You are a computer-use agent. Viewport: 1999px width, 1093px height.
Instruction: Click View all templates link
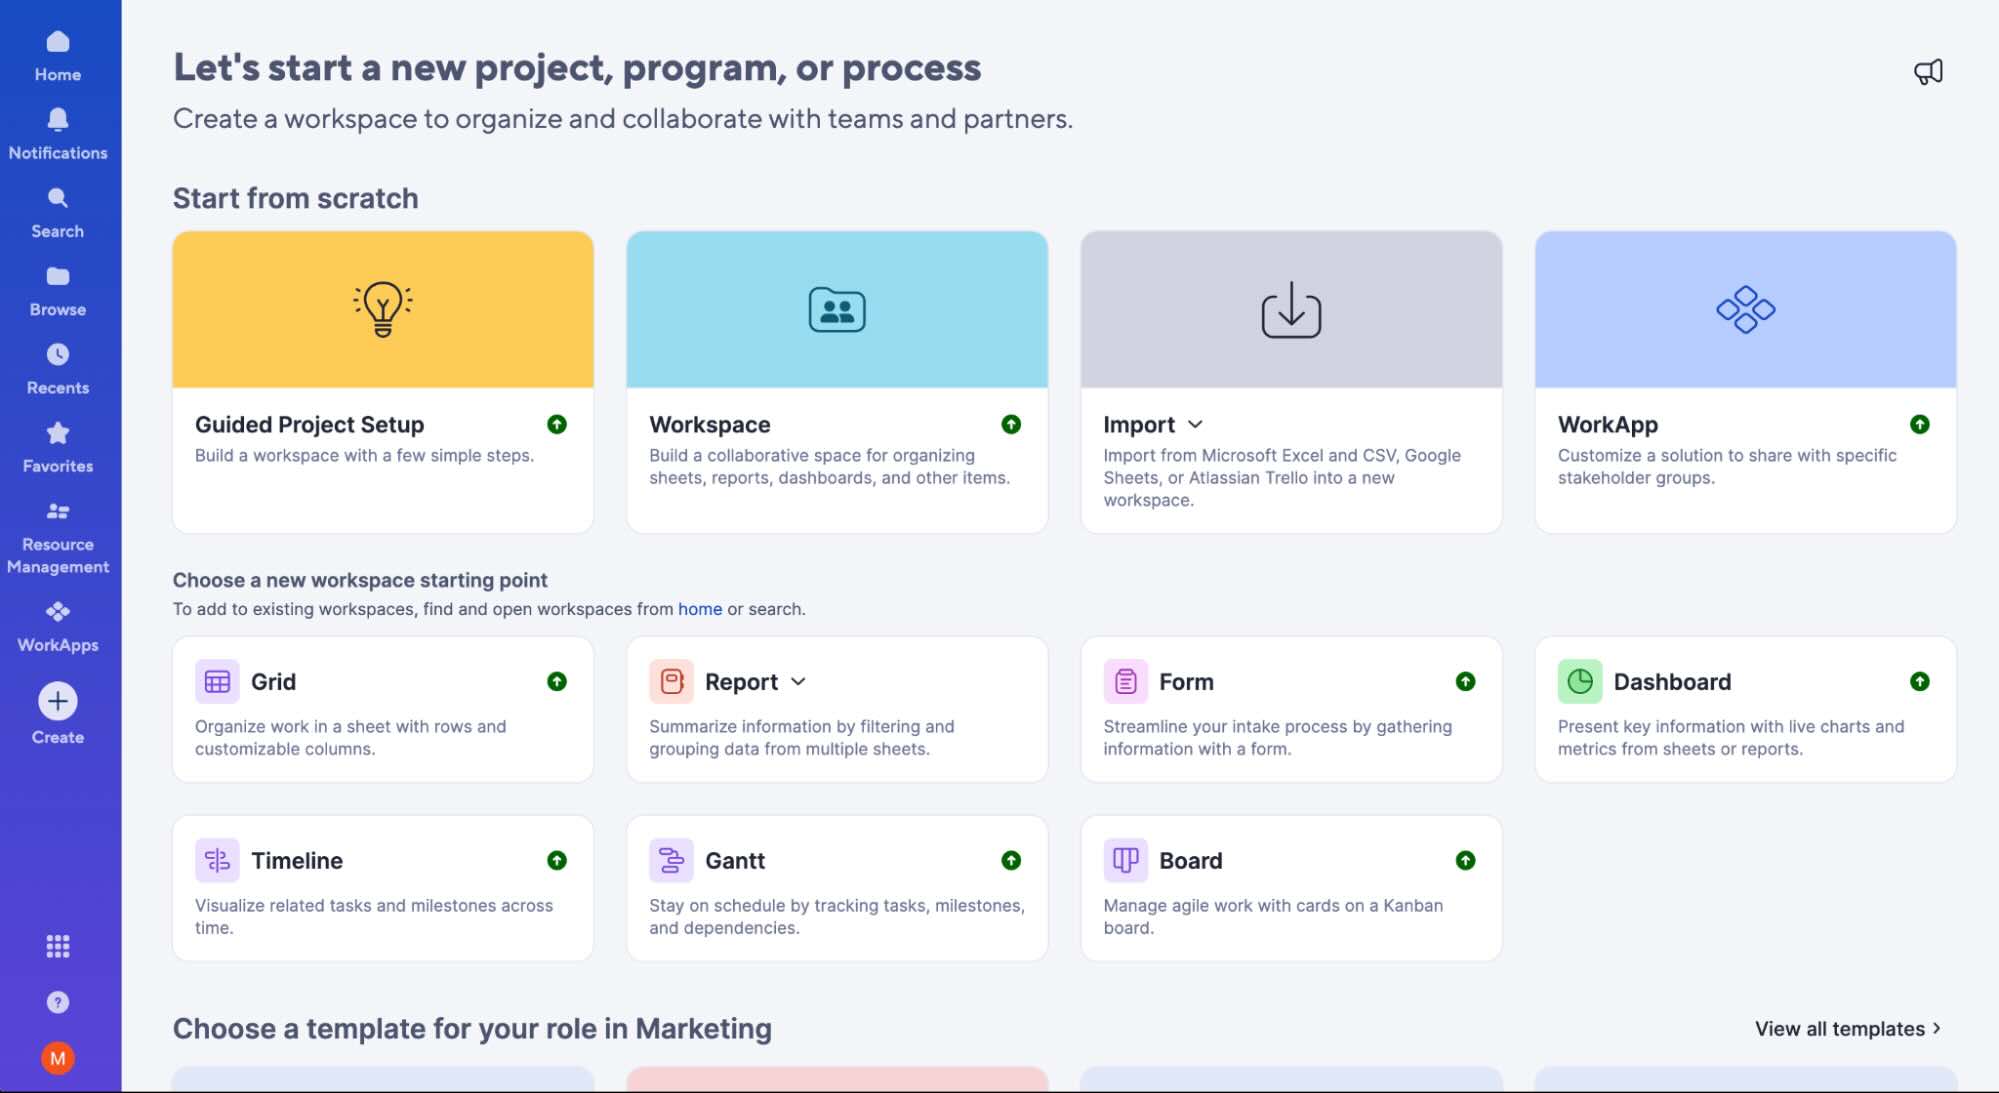coord(1839,1029)
